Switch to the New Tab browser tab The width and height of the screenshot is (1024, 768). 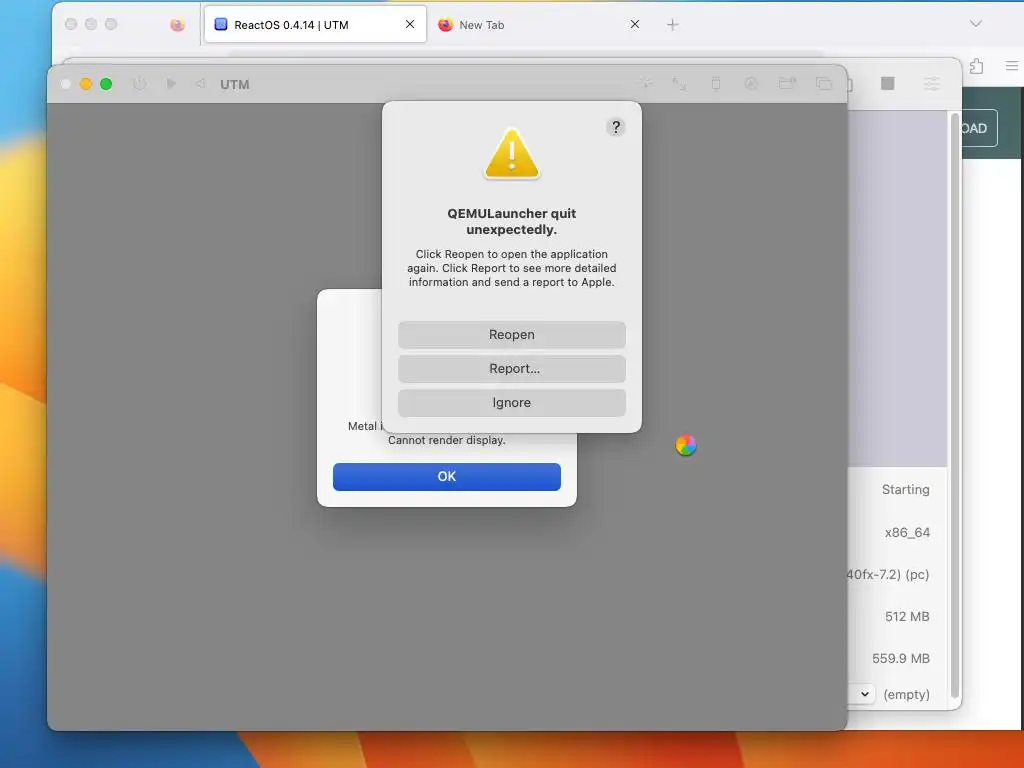pyautogui.click(x=539, y=24)
